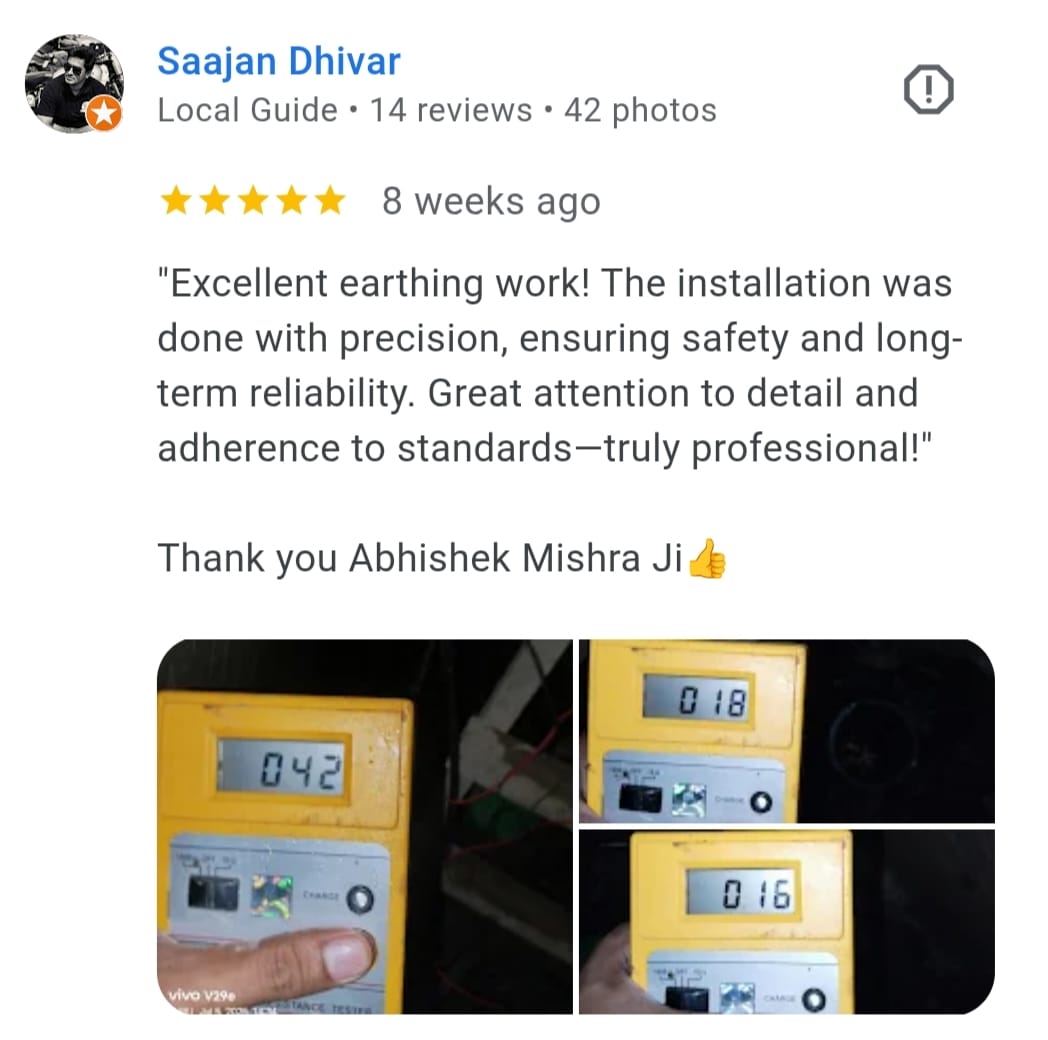Viewport: 1048px width, 1040px height.
Task: Click the Thank you Abhishek Mishra Ji line
Action: click(420, 558)
